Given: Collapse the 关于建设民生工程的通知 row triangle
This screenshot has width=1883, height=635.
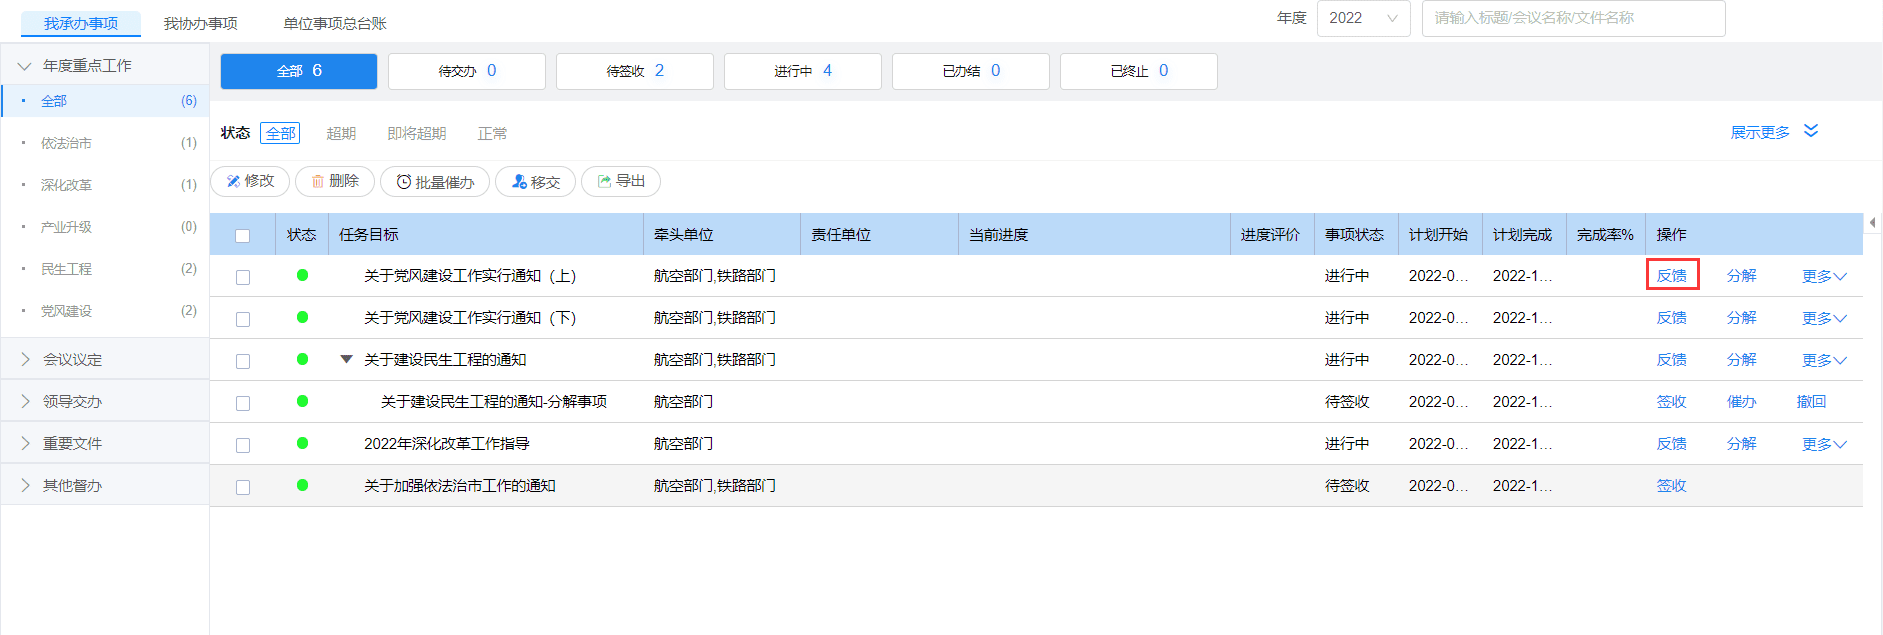Looking at the screenshot, I should point(346,359).
